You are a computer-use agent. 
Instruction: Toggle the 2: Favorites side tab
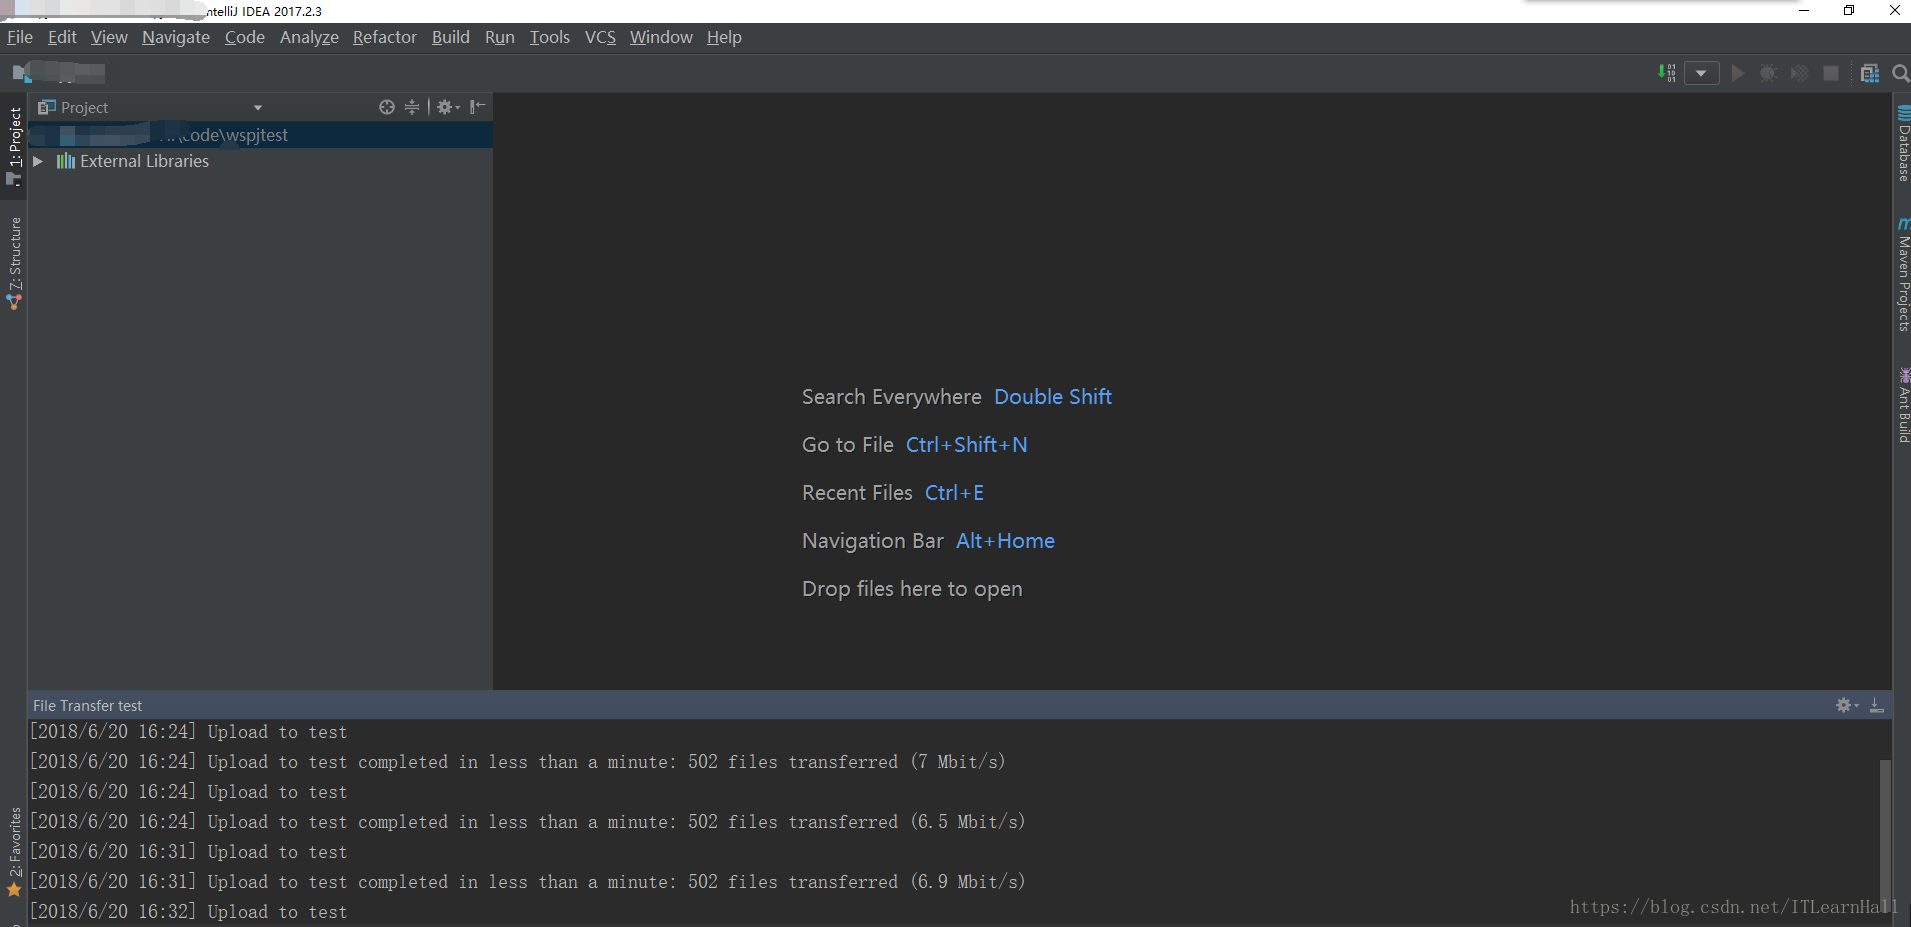pos(14,852)
